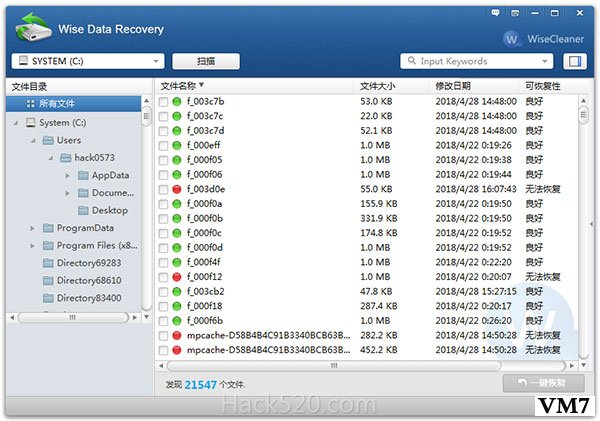
Task: Check the box for f_003c7b
Action: (x=163, y=102)
